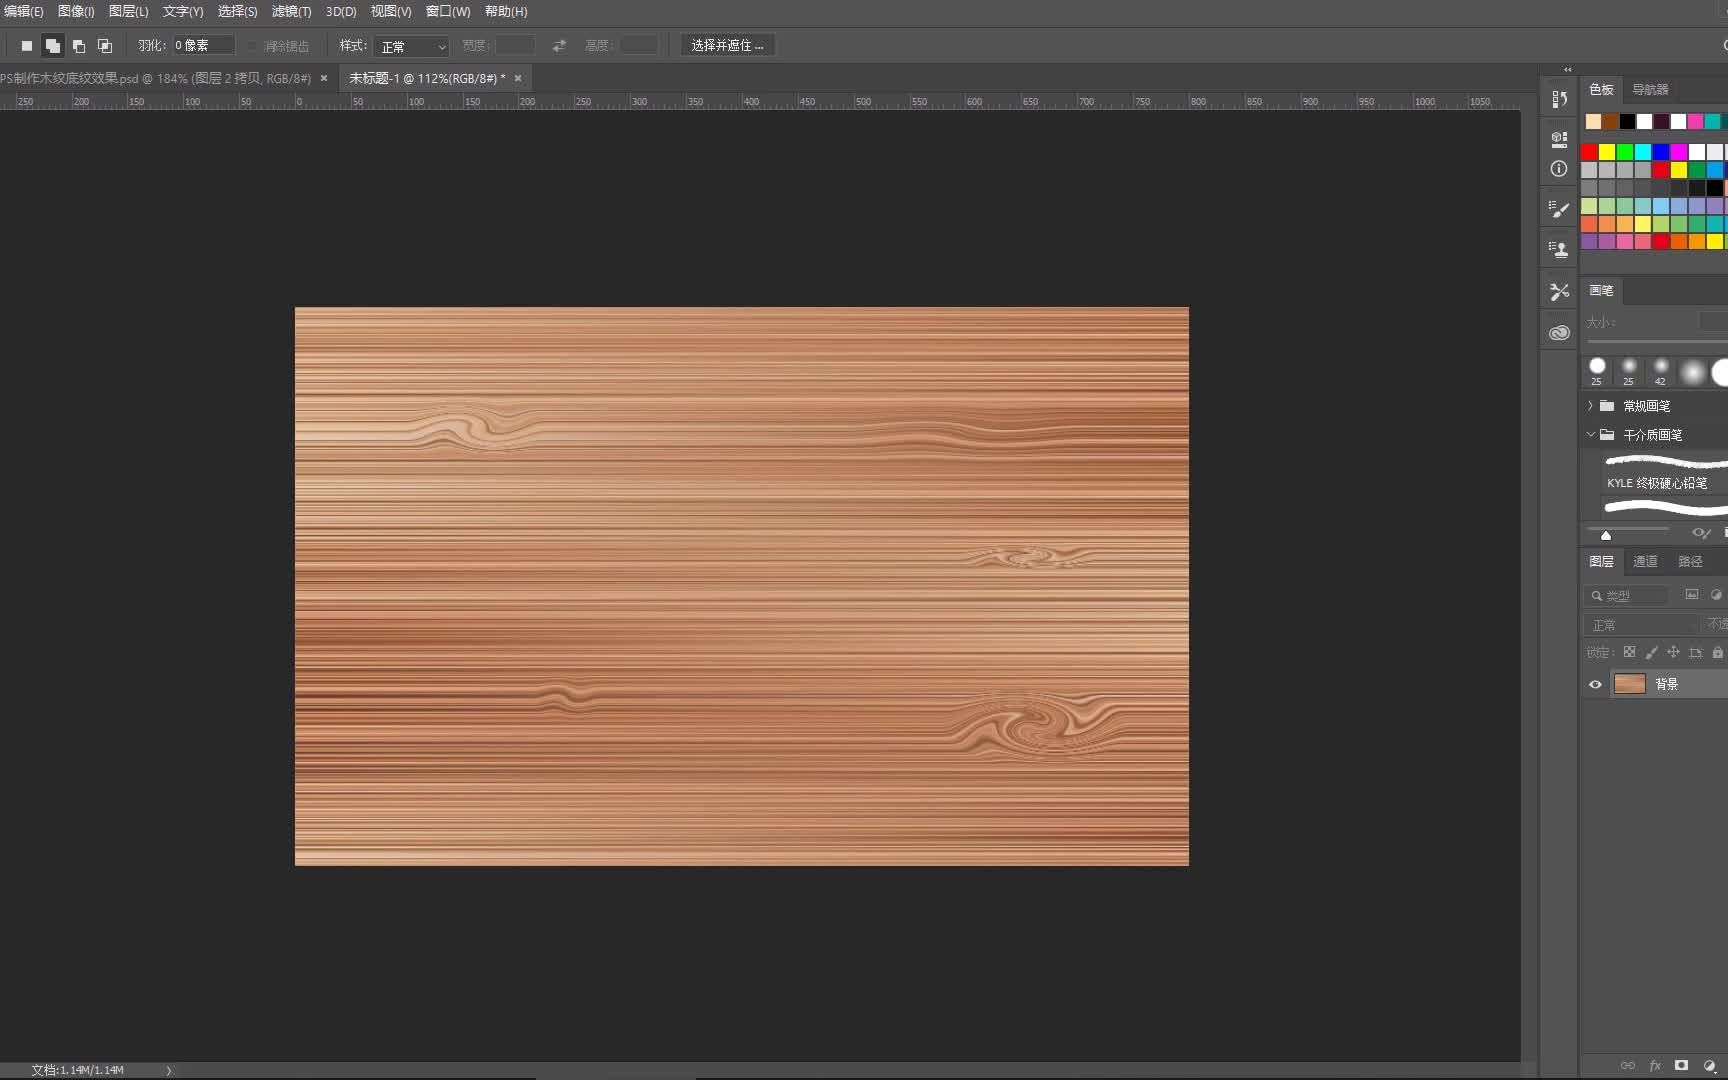Click the 羽化 feather input field
This screenshot has height=1080, width=1728.
coord(204,46)
